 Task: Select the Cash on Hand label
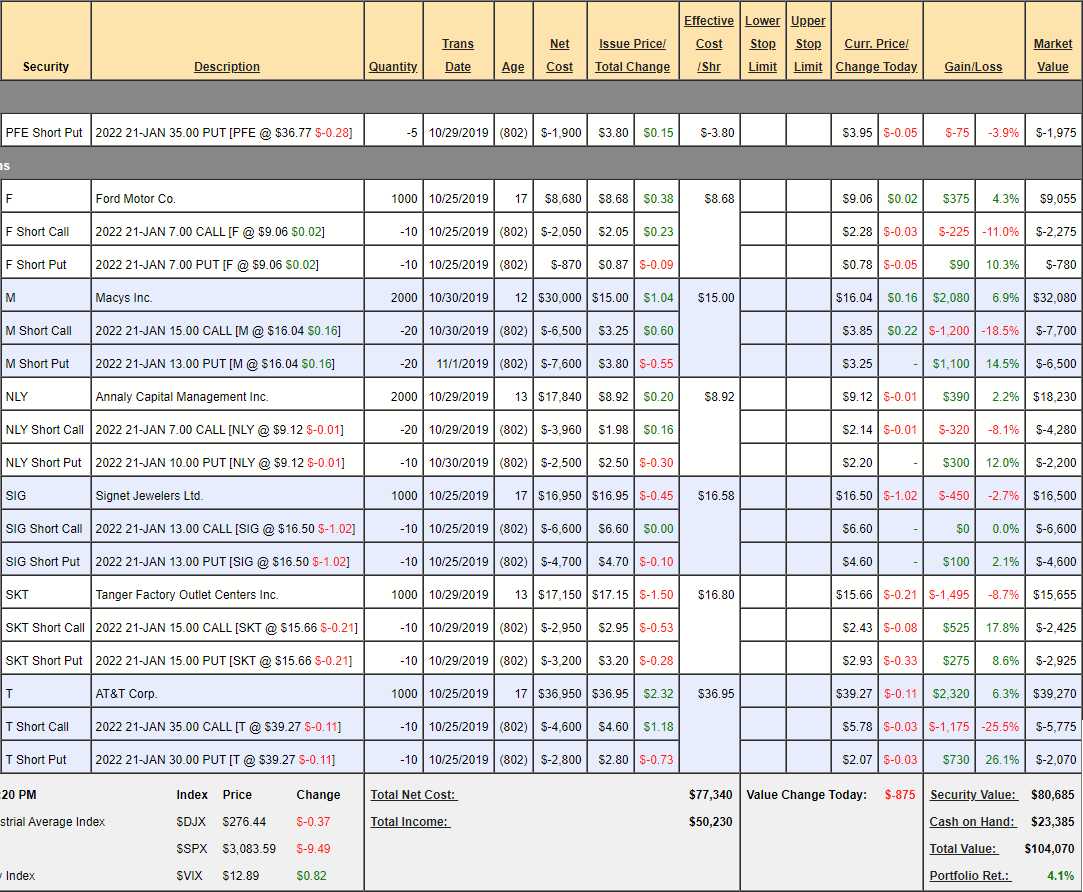pos(972,822)
